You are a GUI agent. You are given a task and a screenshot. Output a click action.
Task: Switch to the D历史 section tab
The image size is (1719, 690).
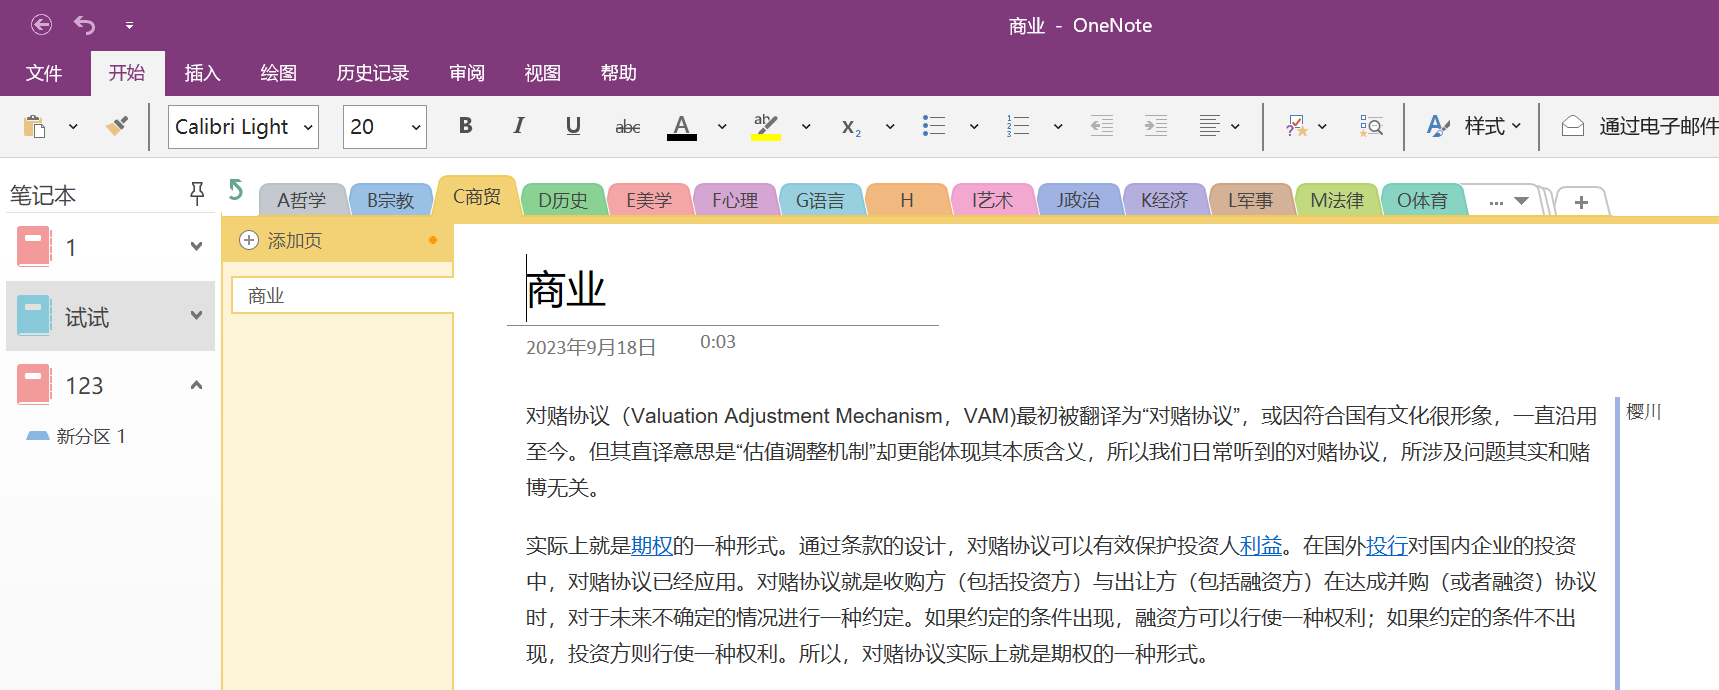(x=563, y=200)
